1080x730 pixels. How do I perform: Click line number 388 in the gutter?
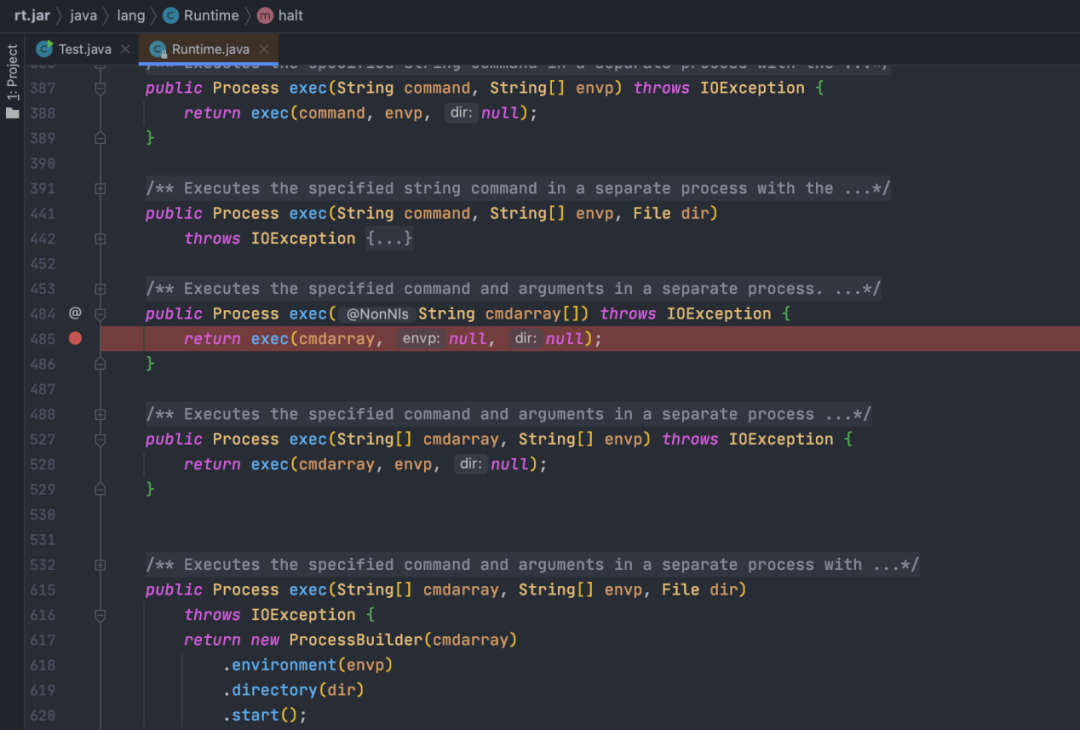[43, 113]
